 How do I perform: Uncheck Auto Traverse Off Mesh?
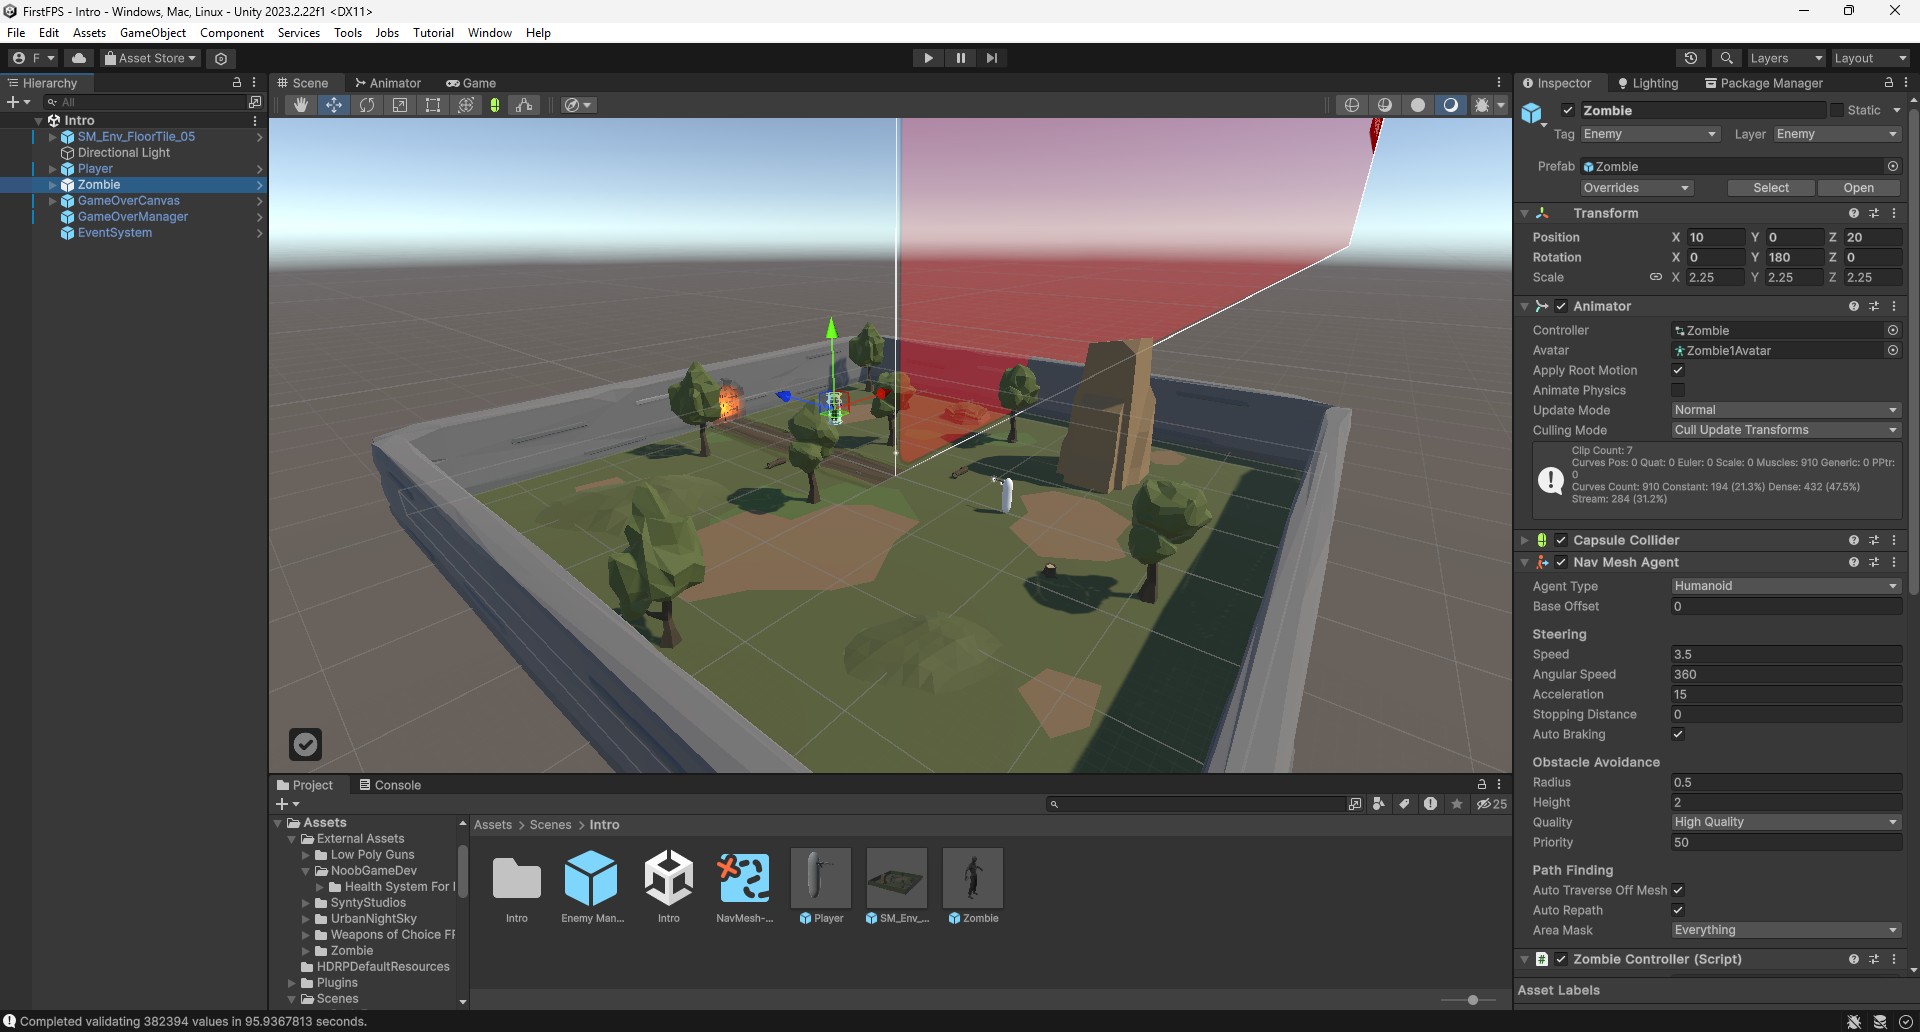(x=1678, y=890)
